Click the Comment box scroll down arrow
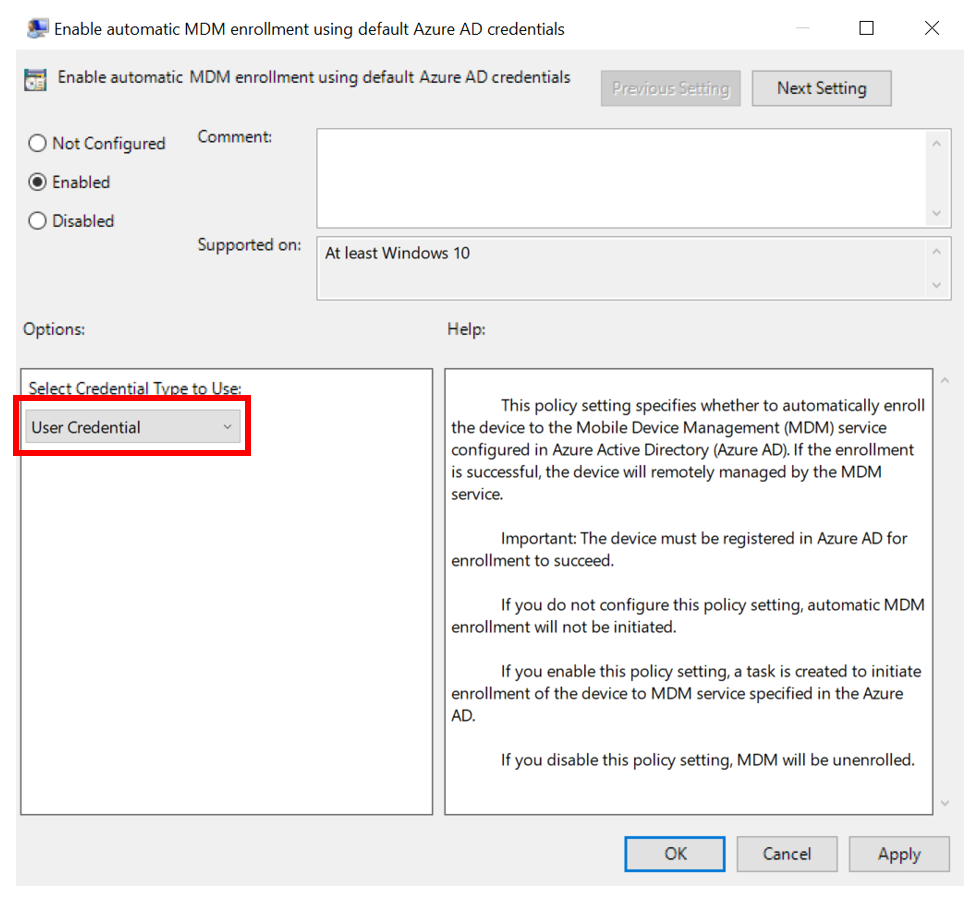Screen dimensions: 978x898 tap(936, 213)
